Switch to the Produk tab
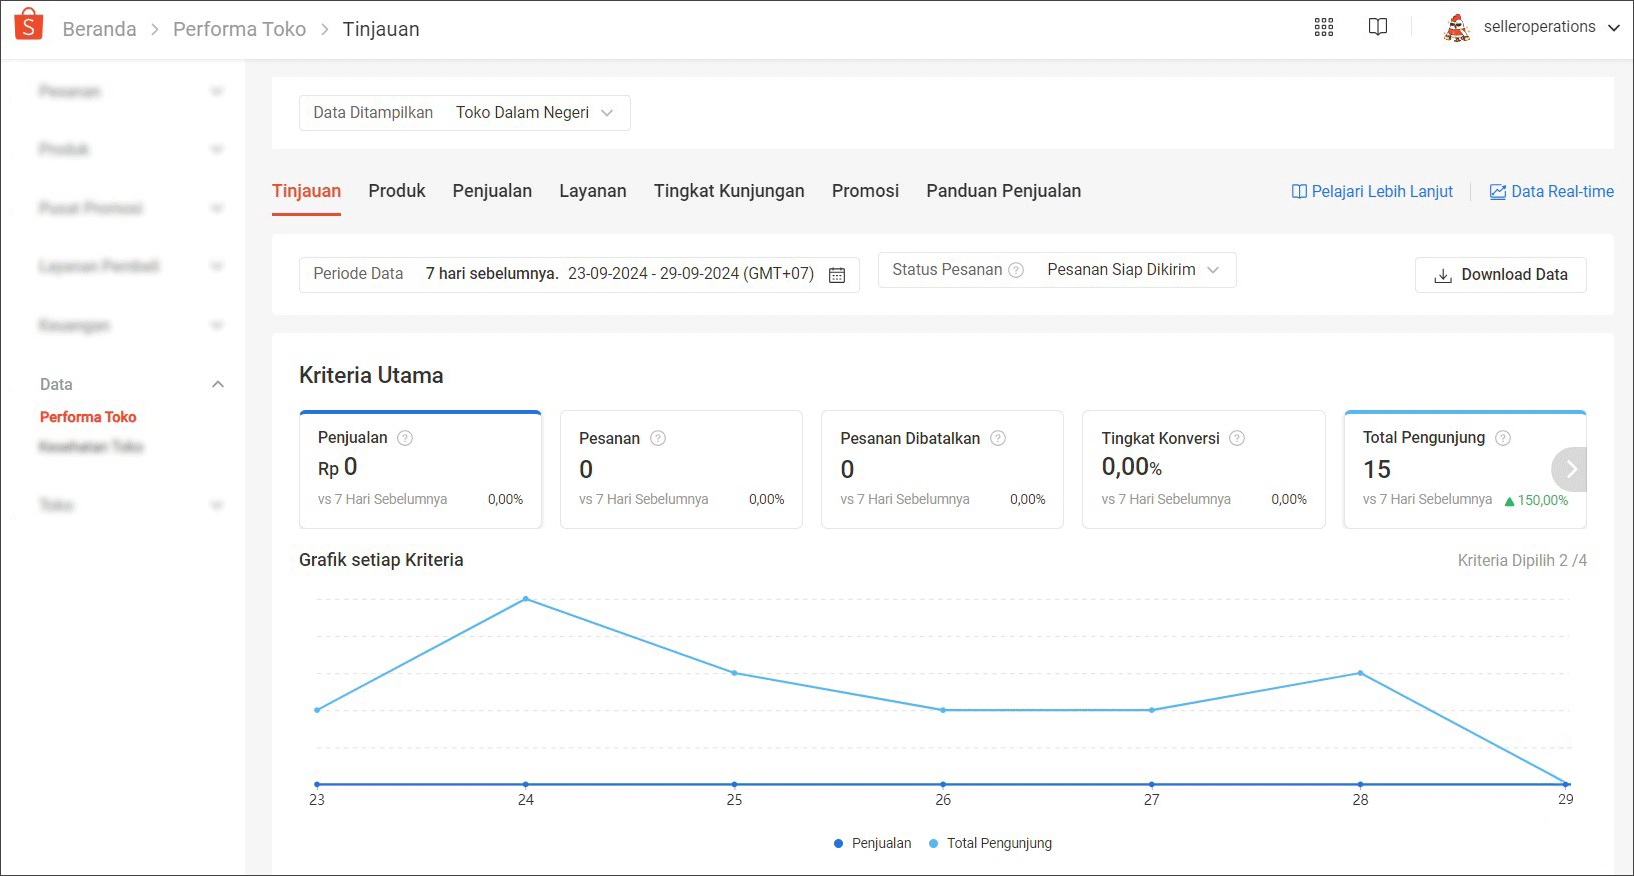1634x876 pixels. [x=396, y=191]
